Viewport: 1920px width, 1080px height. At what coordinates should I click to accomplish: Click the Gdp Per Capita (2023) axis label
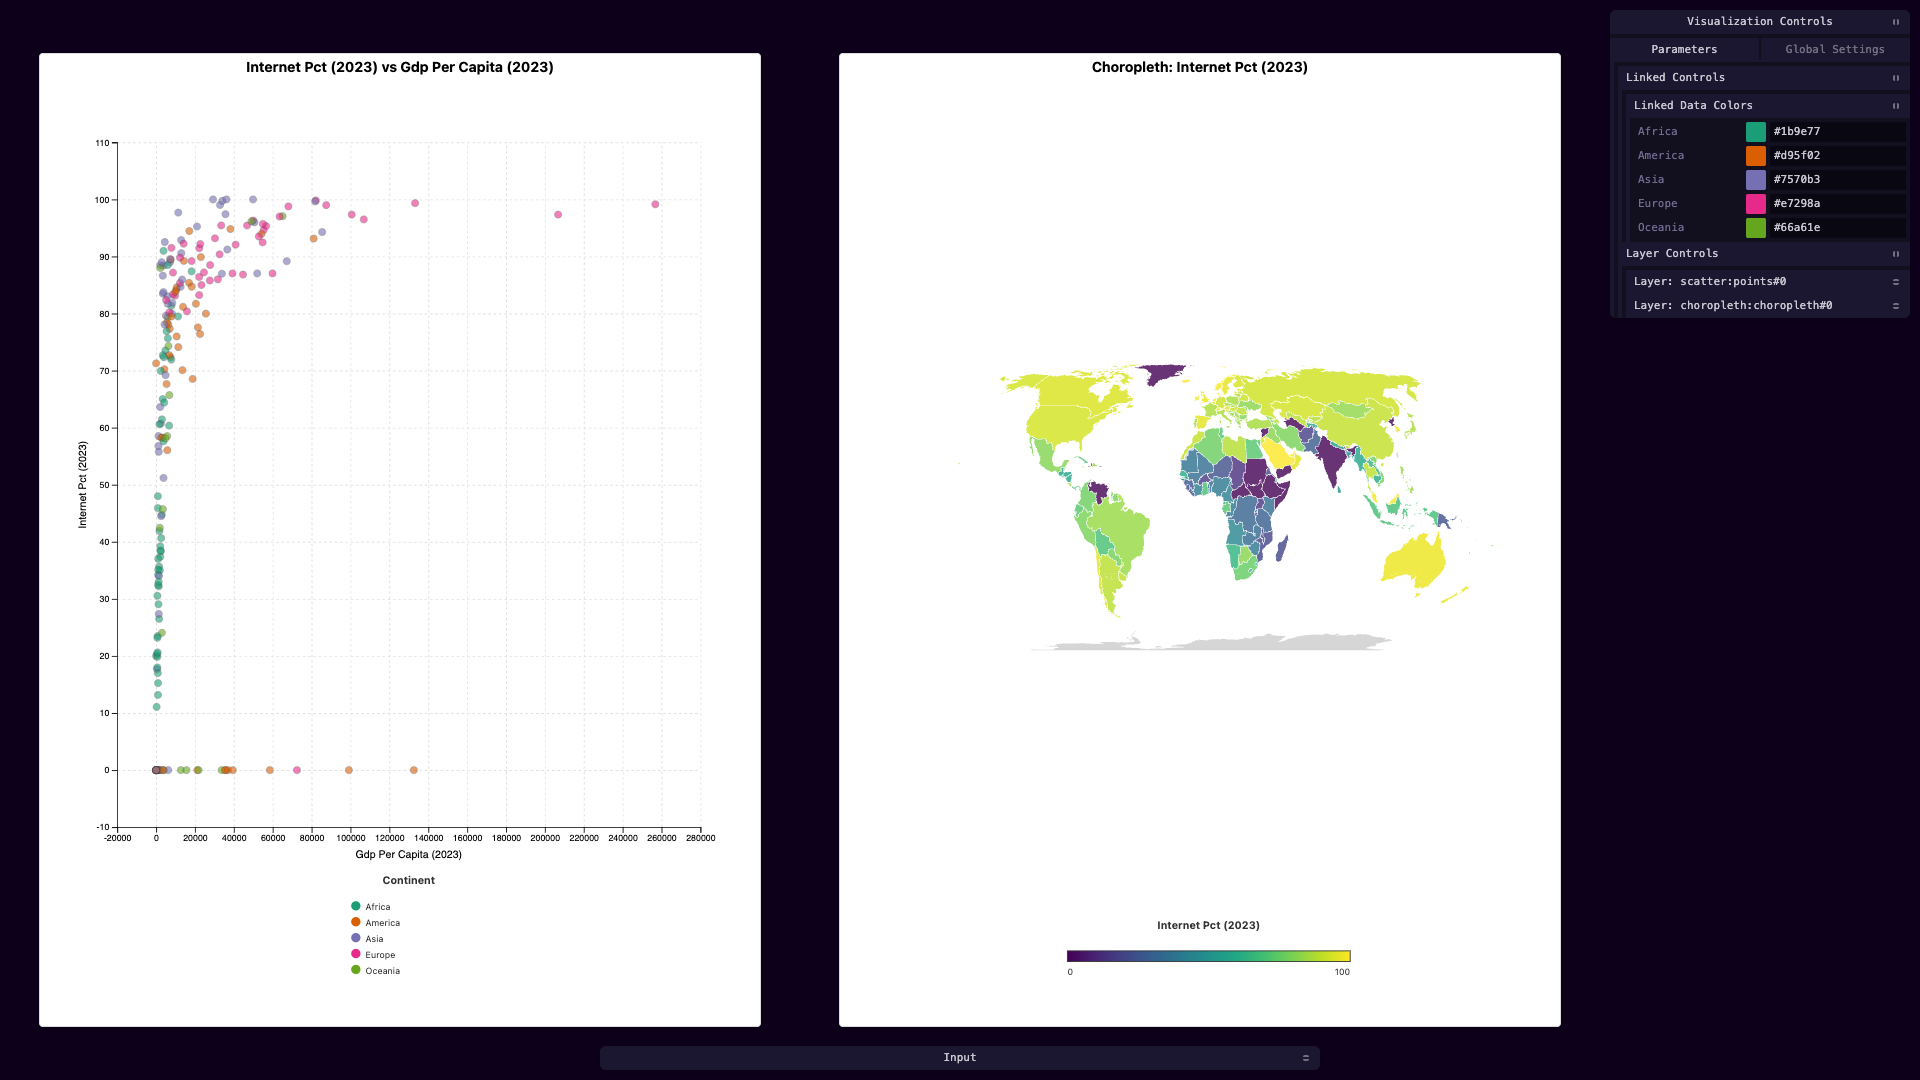(408, 855)
